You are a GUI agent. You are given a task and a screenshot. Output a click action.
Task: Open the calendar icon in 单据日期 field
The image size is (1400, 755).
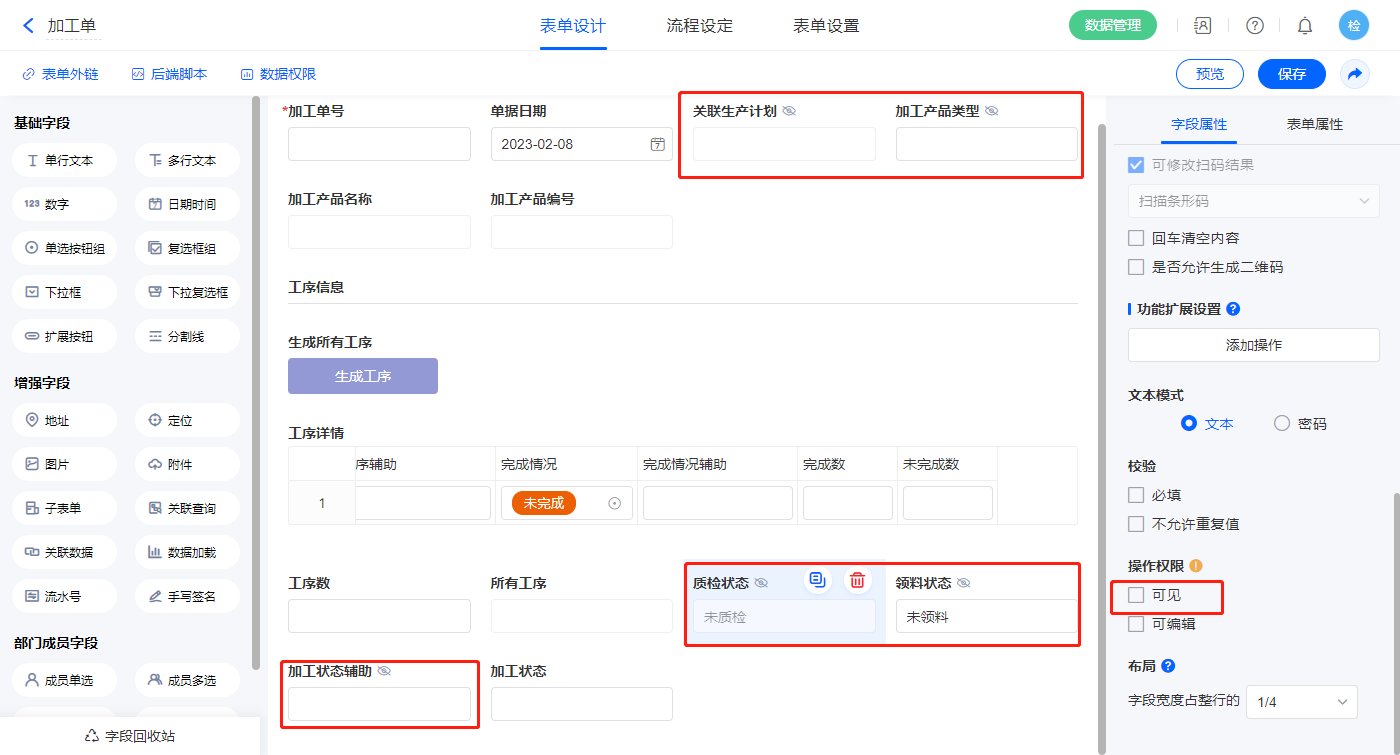pyautogui.click(x=657, y=144)
